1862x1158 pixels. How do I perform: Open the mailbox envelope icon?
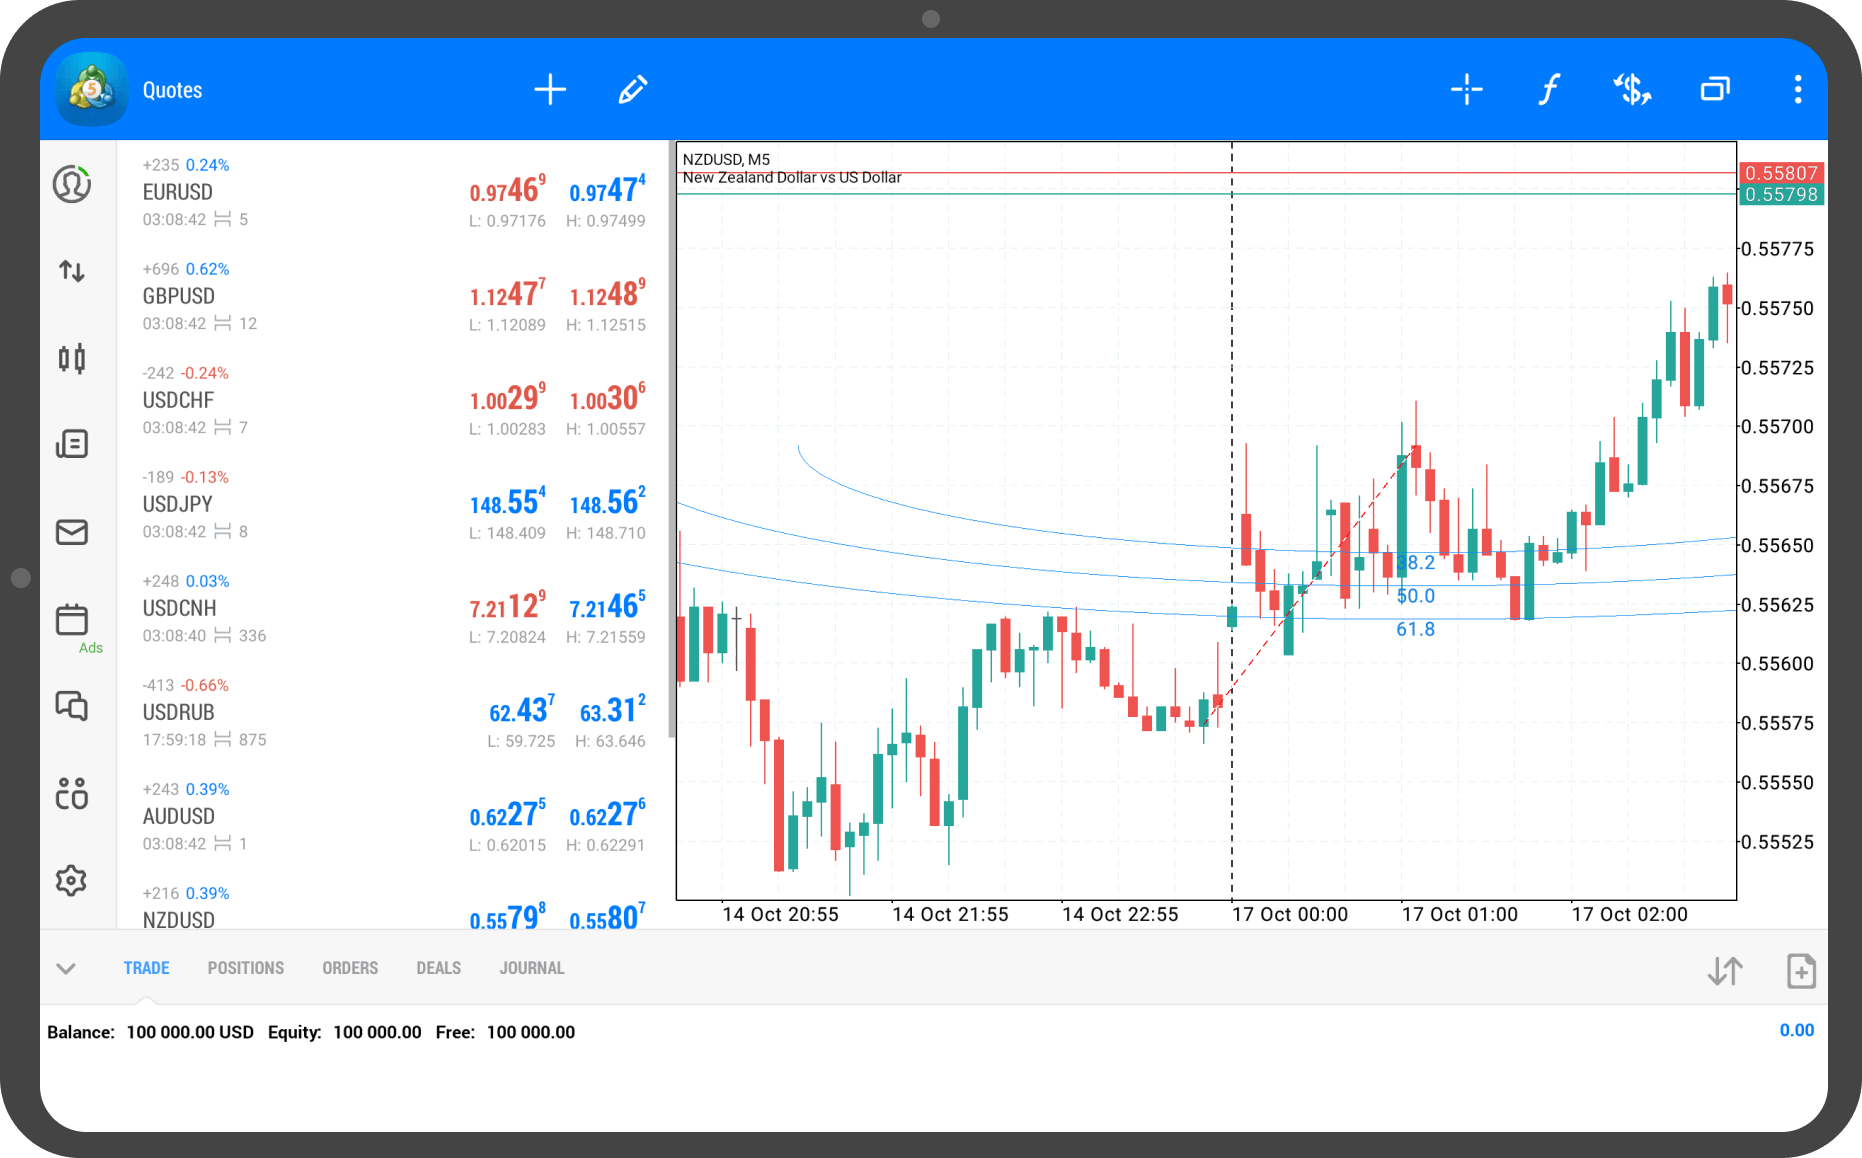point(72,532)
